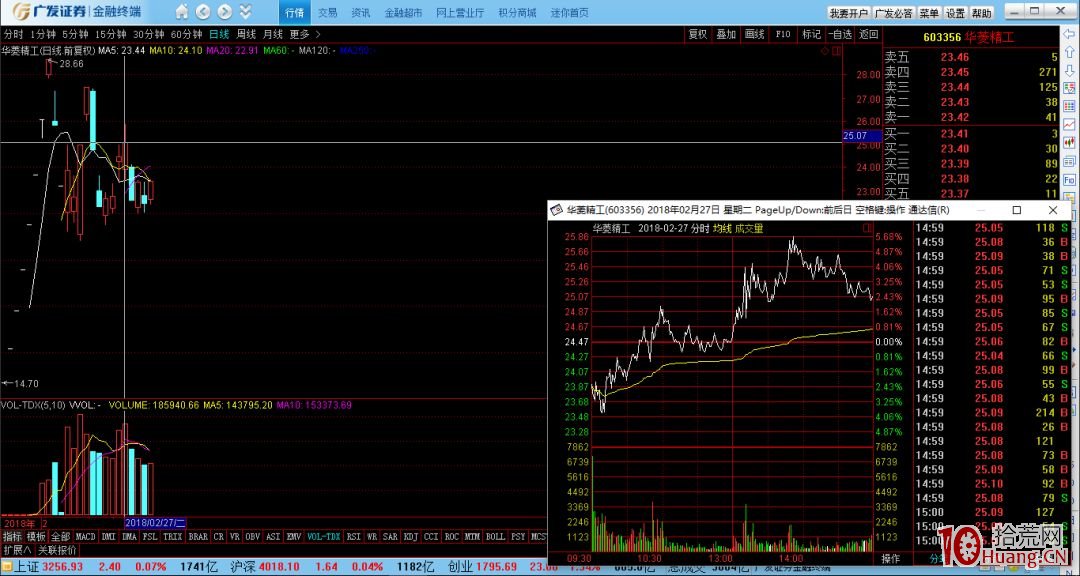Viewport: 1080px width, 576px height.
Task: Select the 5分钟 chart period
Action: [75, 34]
